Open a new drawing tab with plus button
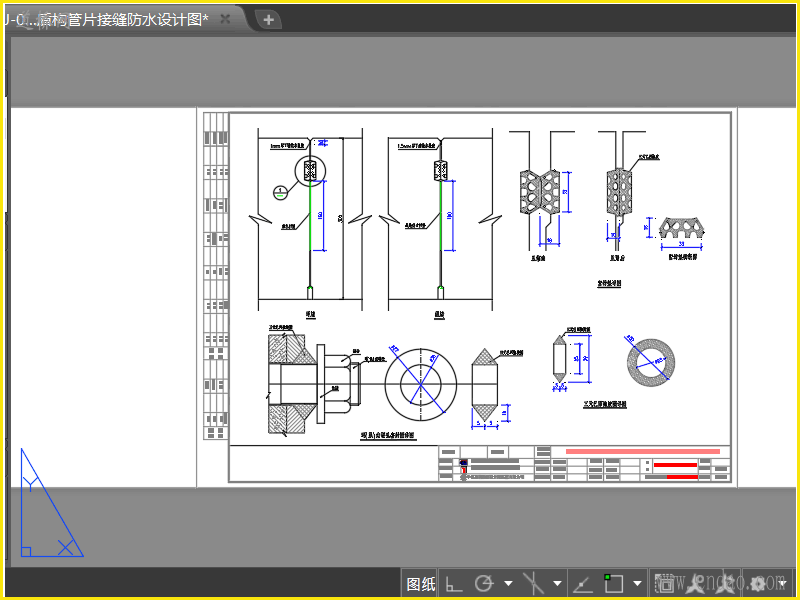 pos(268,20)
